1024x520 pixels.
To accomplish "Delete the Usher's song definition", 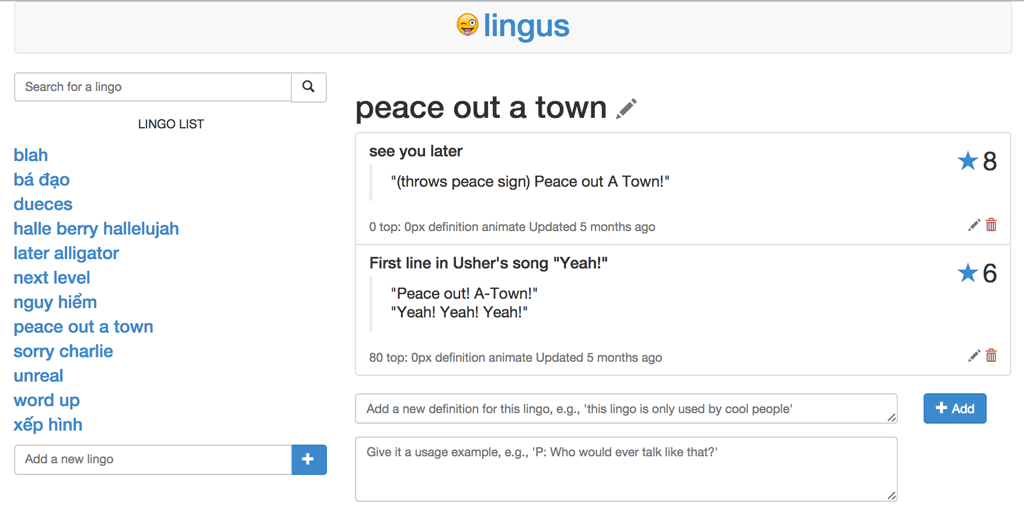I will click(991, 355).
